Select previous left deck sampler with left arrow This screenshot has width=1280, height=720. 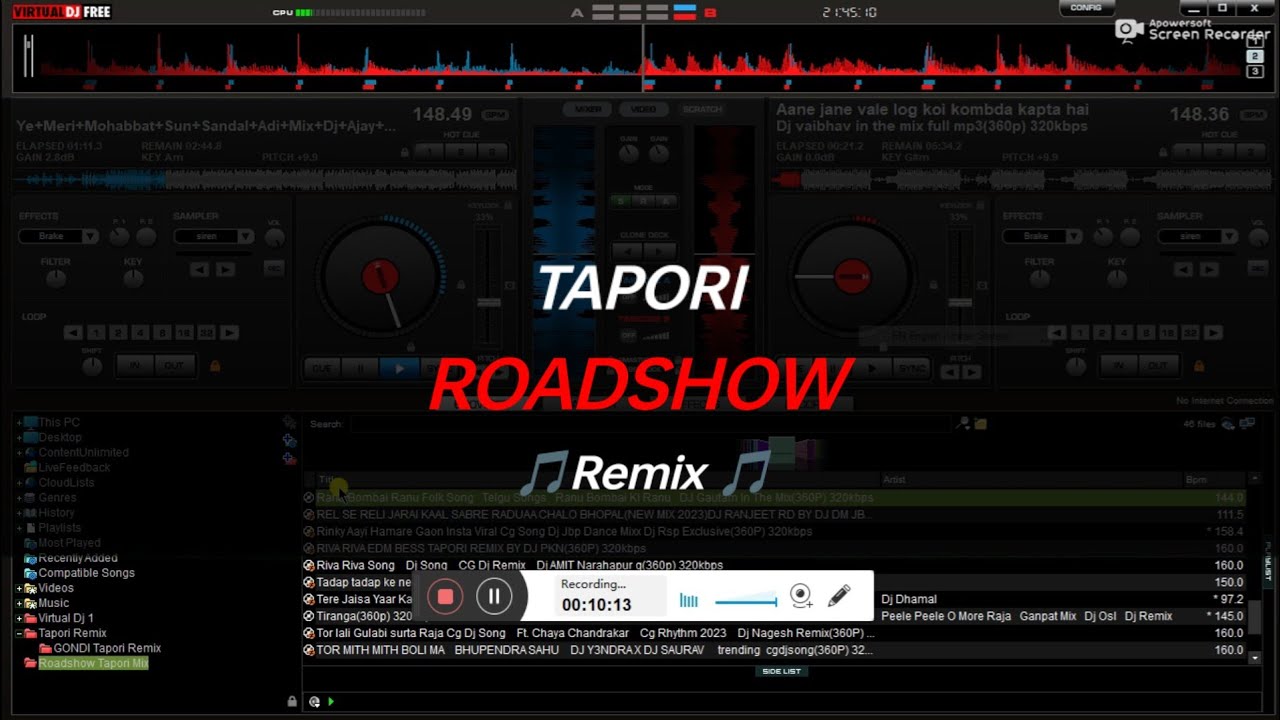coord(200,270)
